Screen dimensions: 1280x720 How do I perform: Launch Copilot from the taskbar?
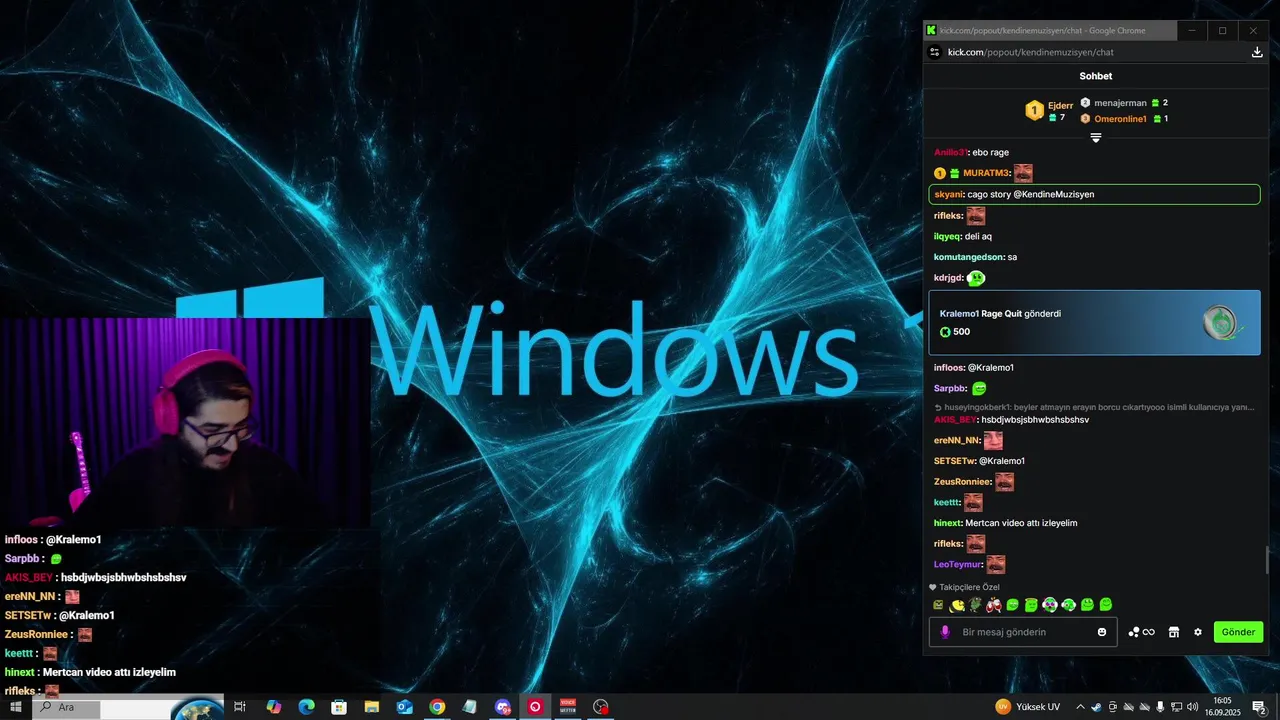click(273, 707)
